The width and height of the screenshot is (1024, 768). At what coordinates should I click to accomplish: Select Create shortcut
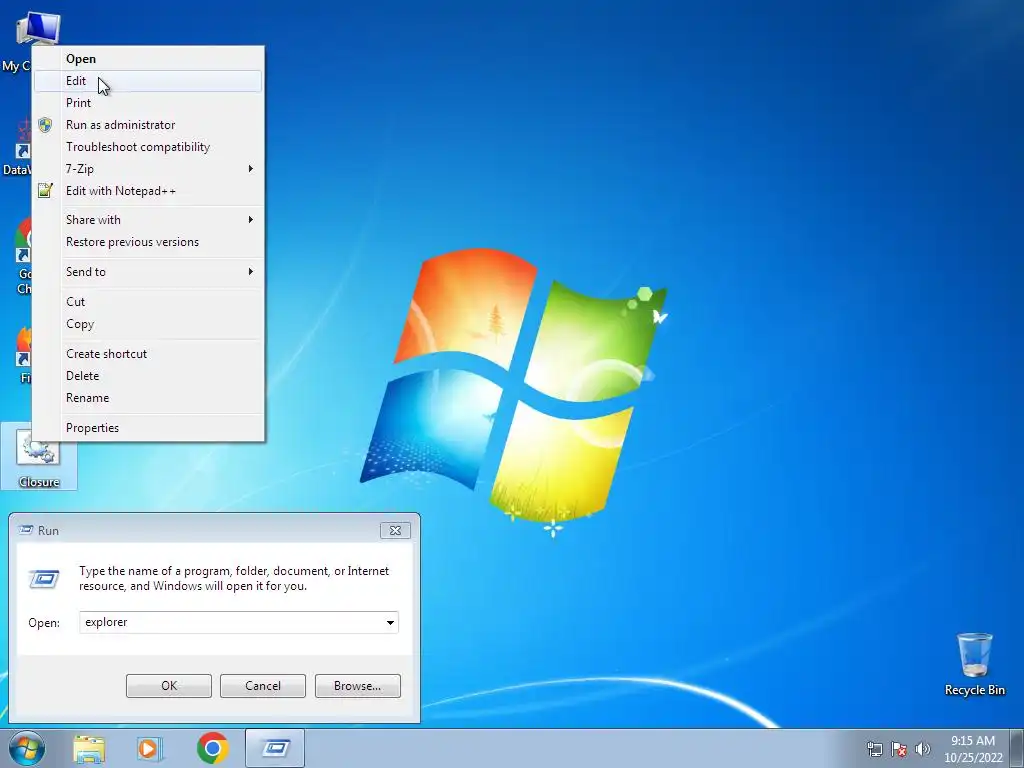pyautogui.click(x=148, y=353)
